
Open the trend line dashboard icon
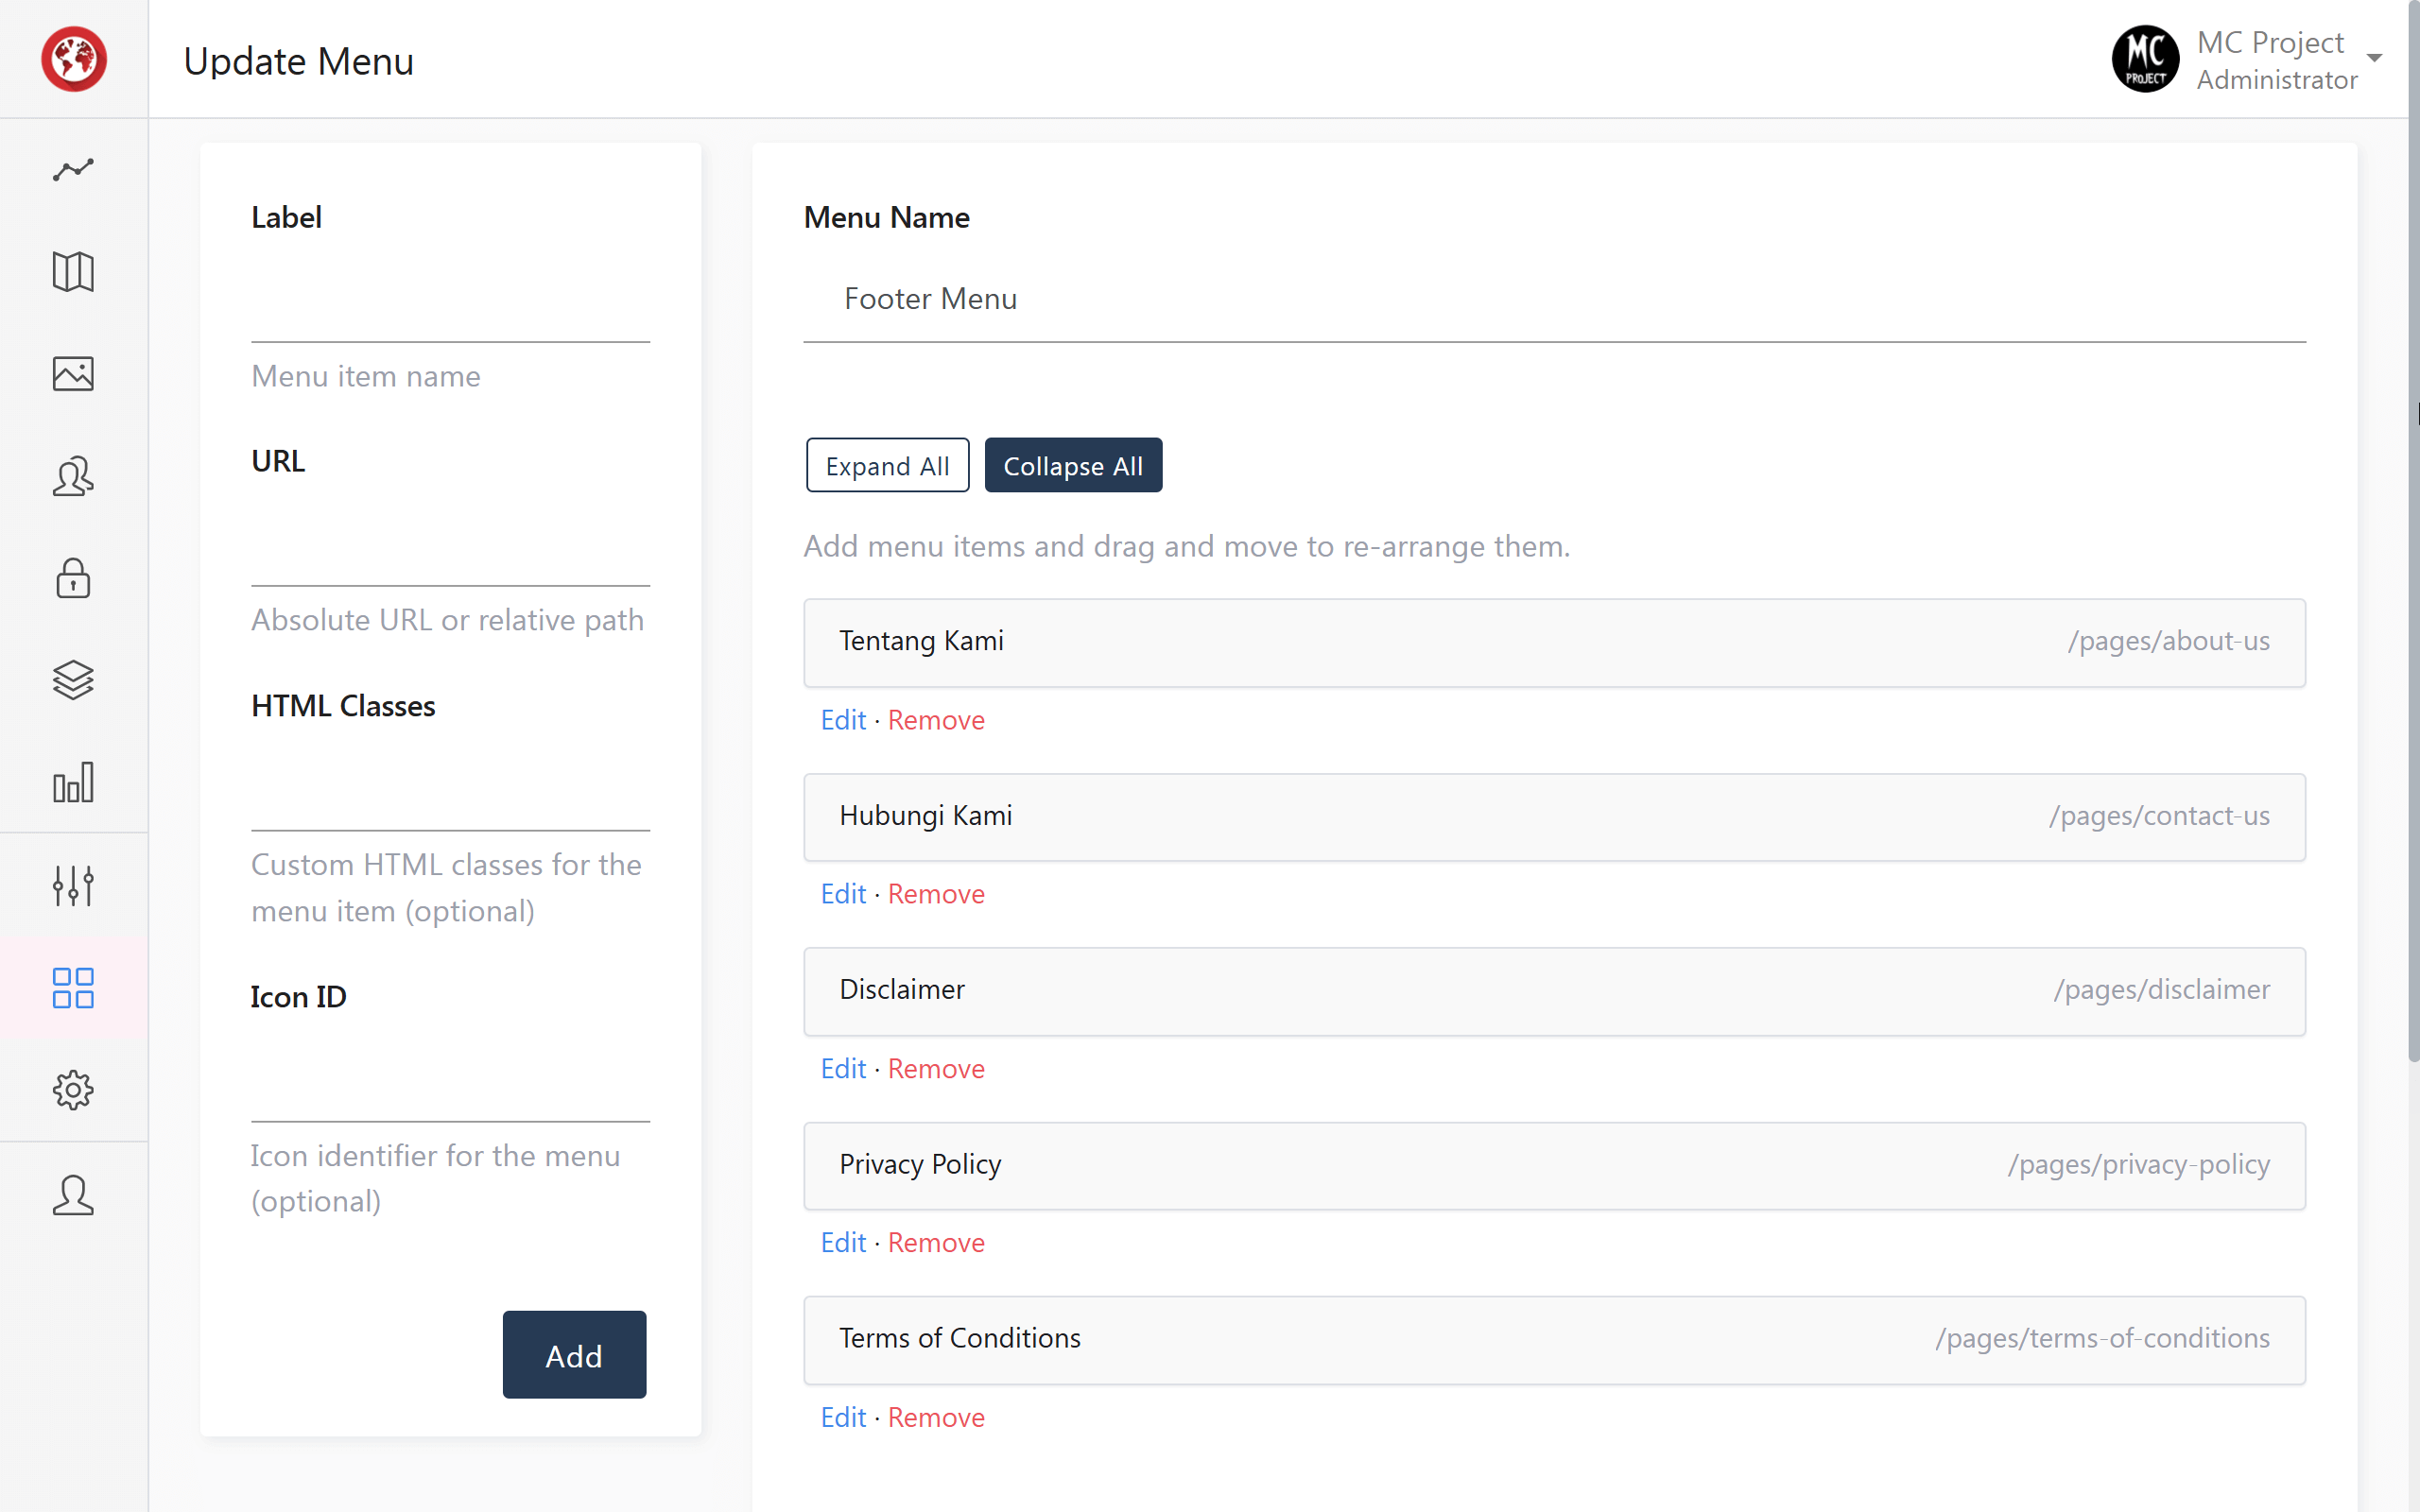(x=73, y=169)
